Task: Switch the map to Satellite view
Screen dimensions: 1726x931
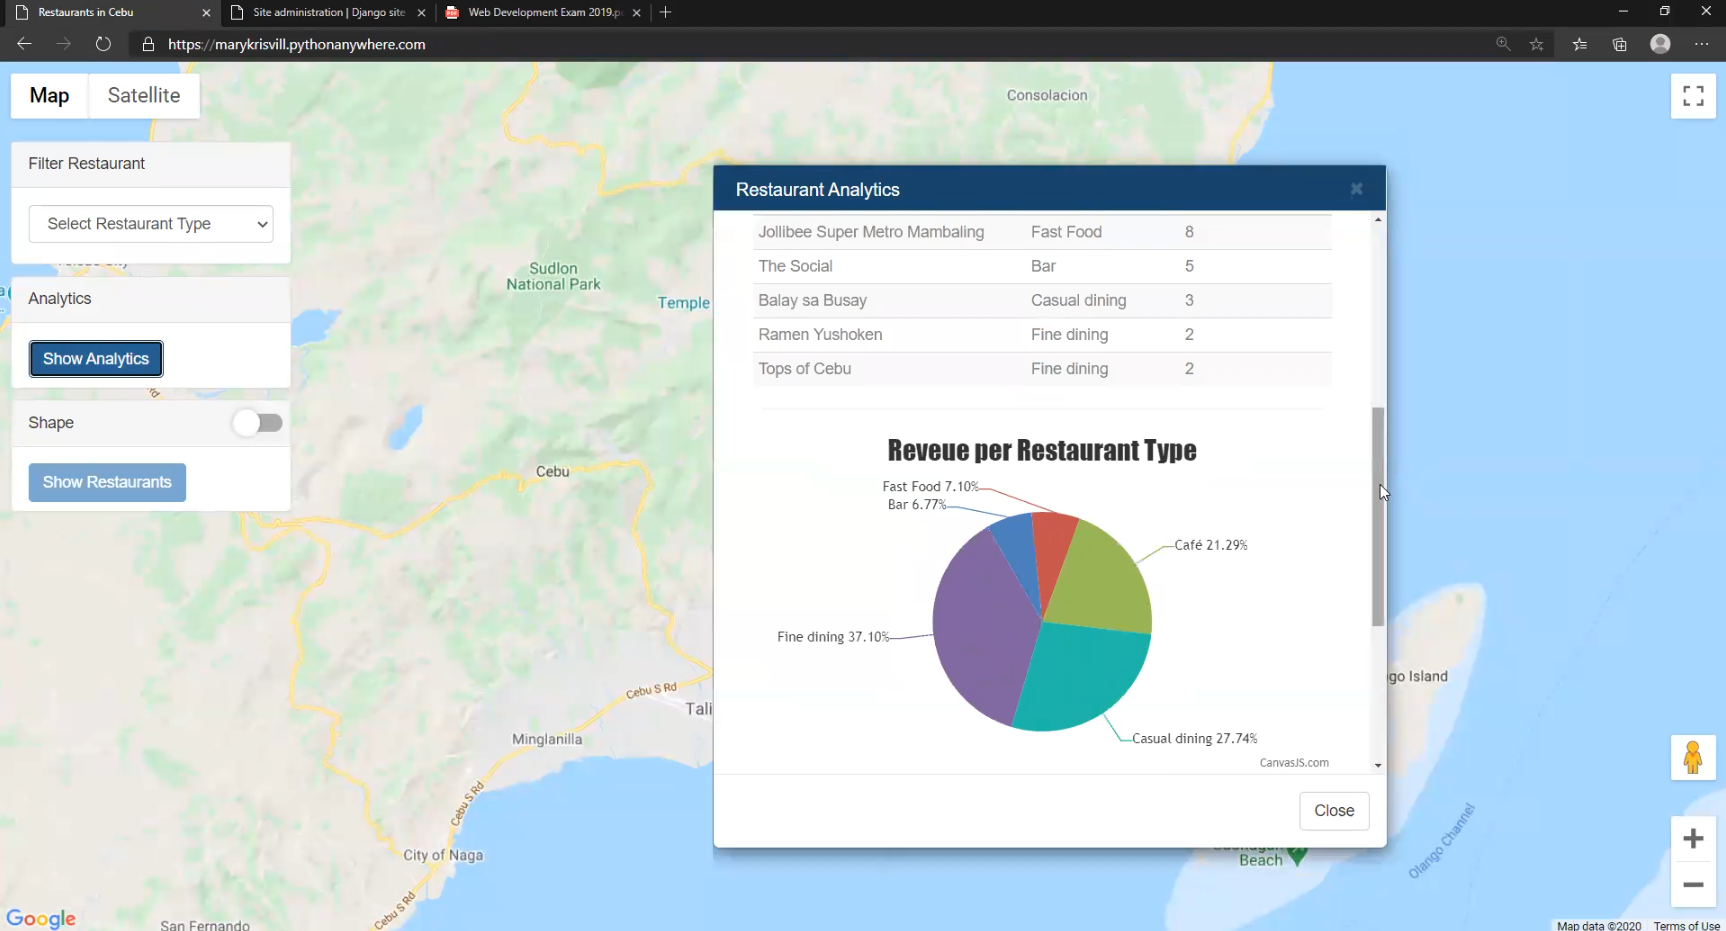Action: (x=143, y=95)
